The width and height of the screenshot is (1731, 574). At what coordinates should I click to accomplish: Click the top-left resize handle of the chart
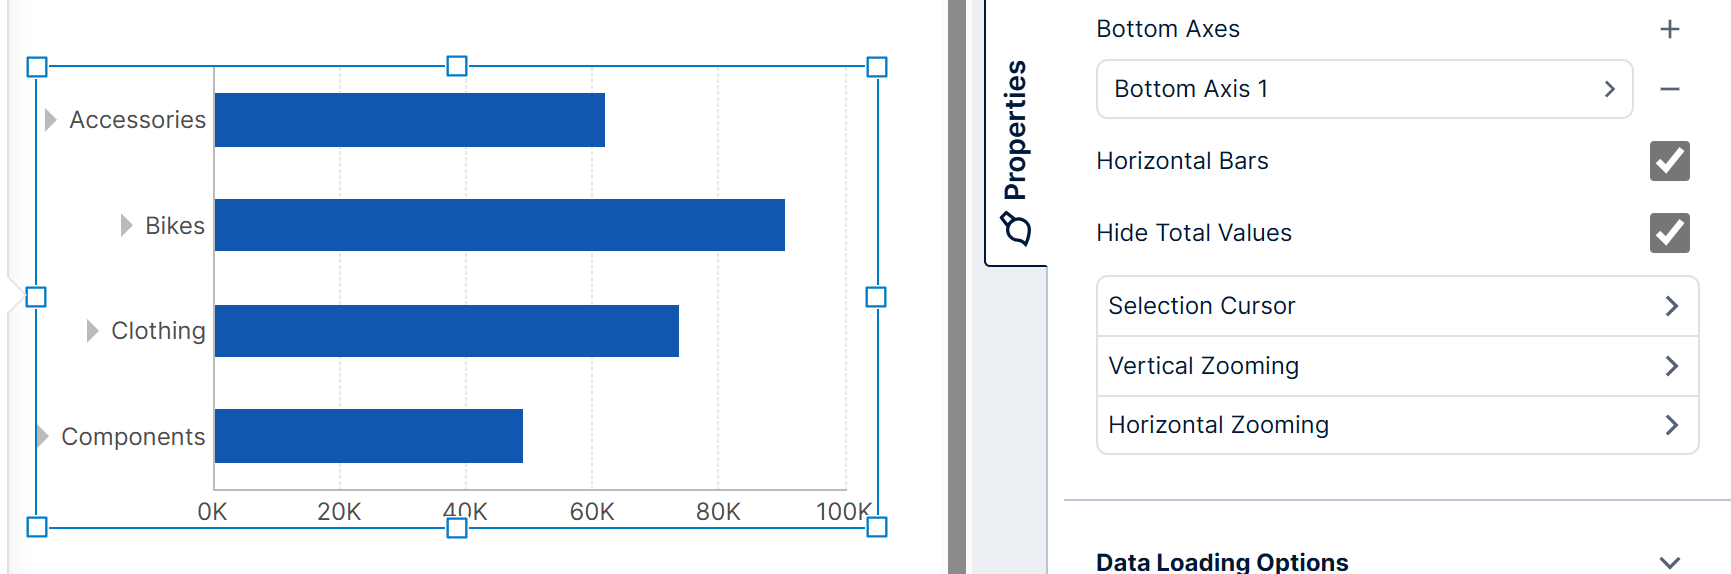coord(37,67)
